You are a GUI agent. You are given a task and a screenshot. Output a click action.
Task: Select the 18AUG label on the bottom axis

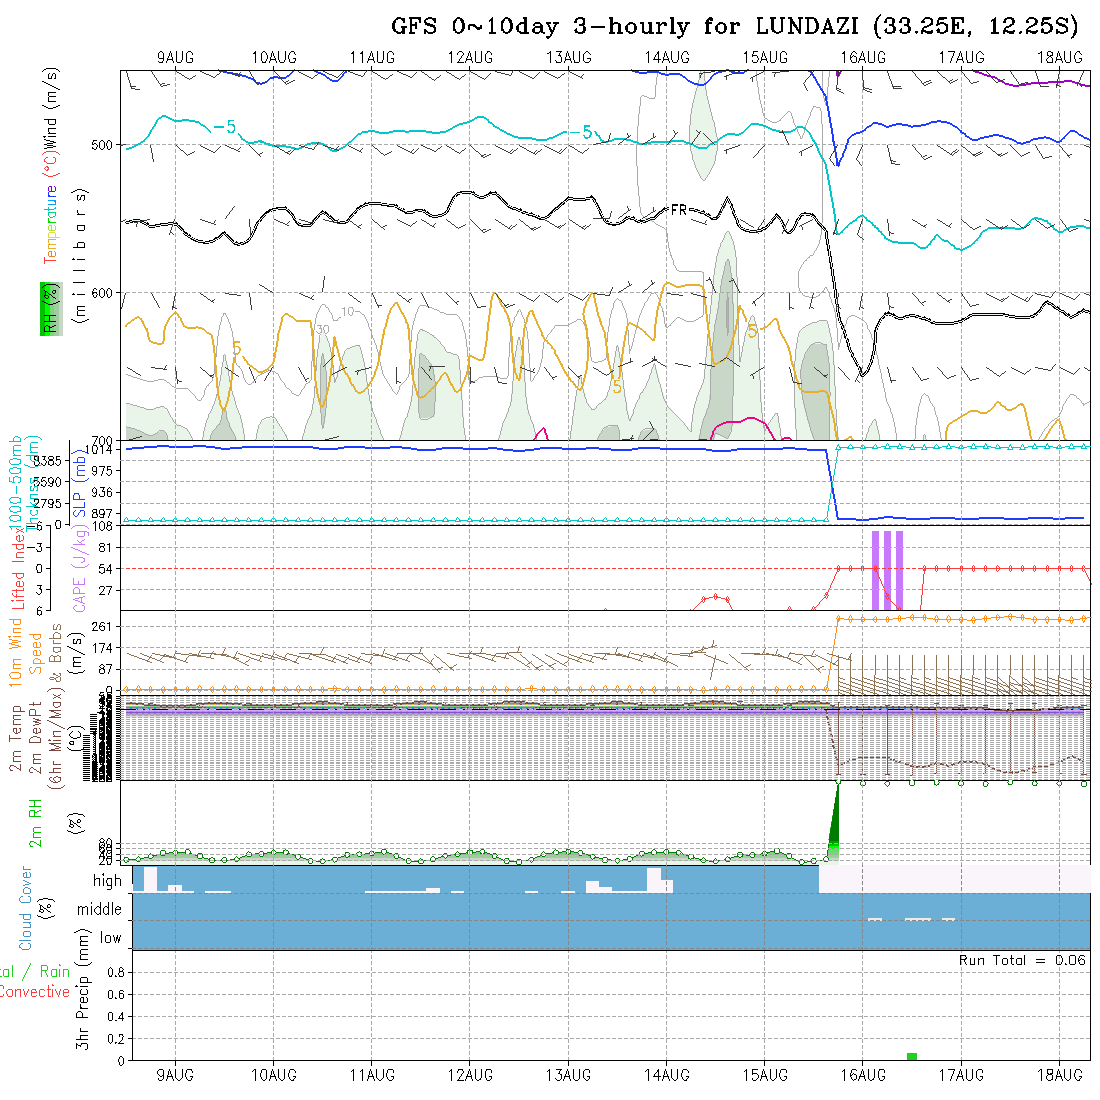(x=1059, y=1075)
